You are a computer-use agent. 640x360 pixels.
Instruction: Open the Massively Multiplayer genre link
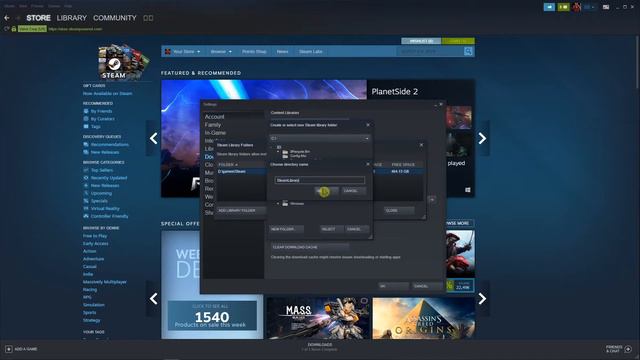[x=105, y=282]
